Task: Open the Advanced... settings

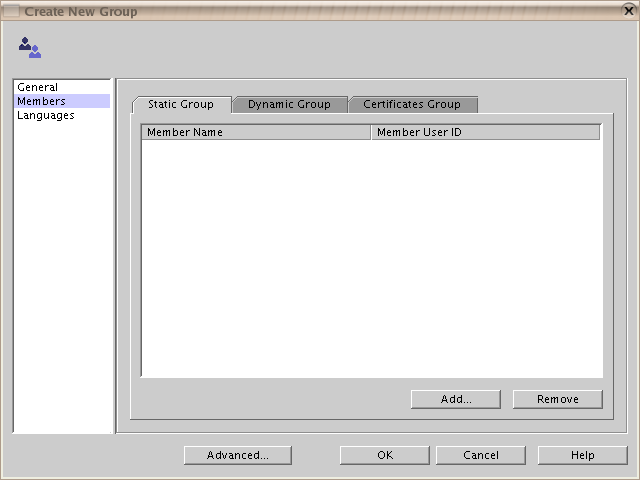Action: coord(238,455)
